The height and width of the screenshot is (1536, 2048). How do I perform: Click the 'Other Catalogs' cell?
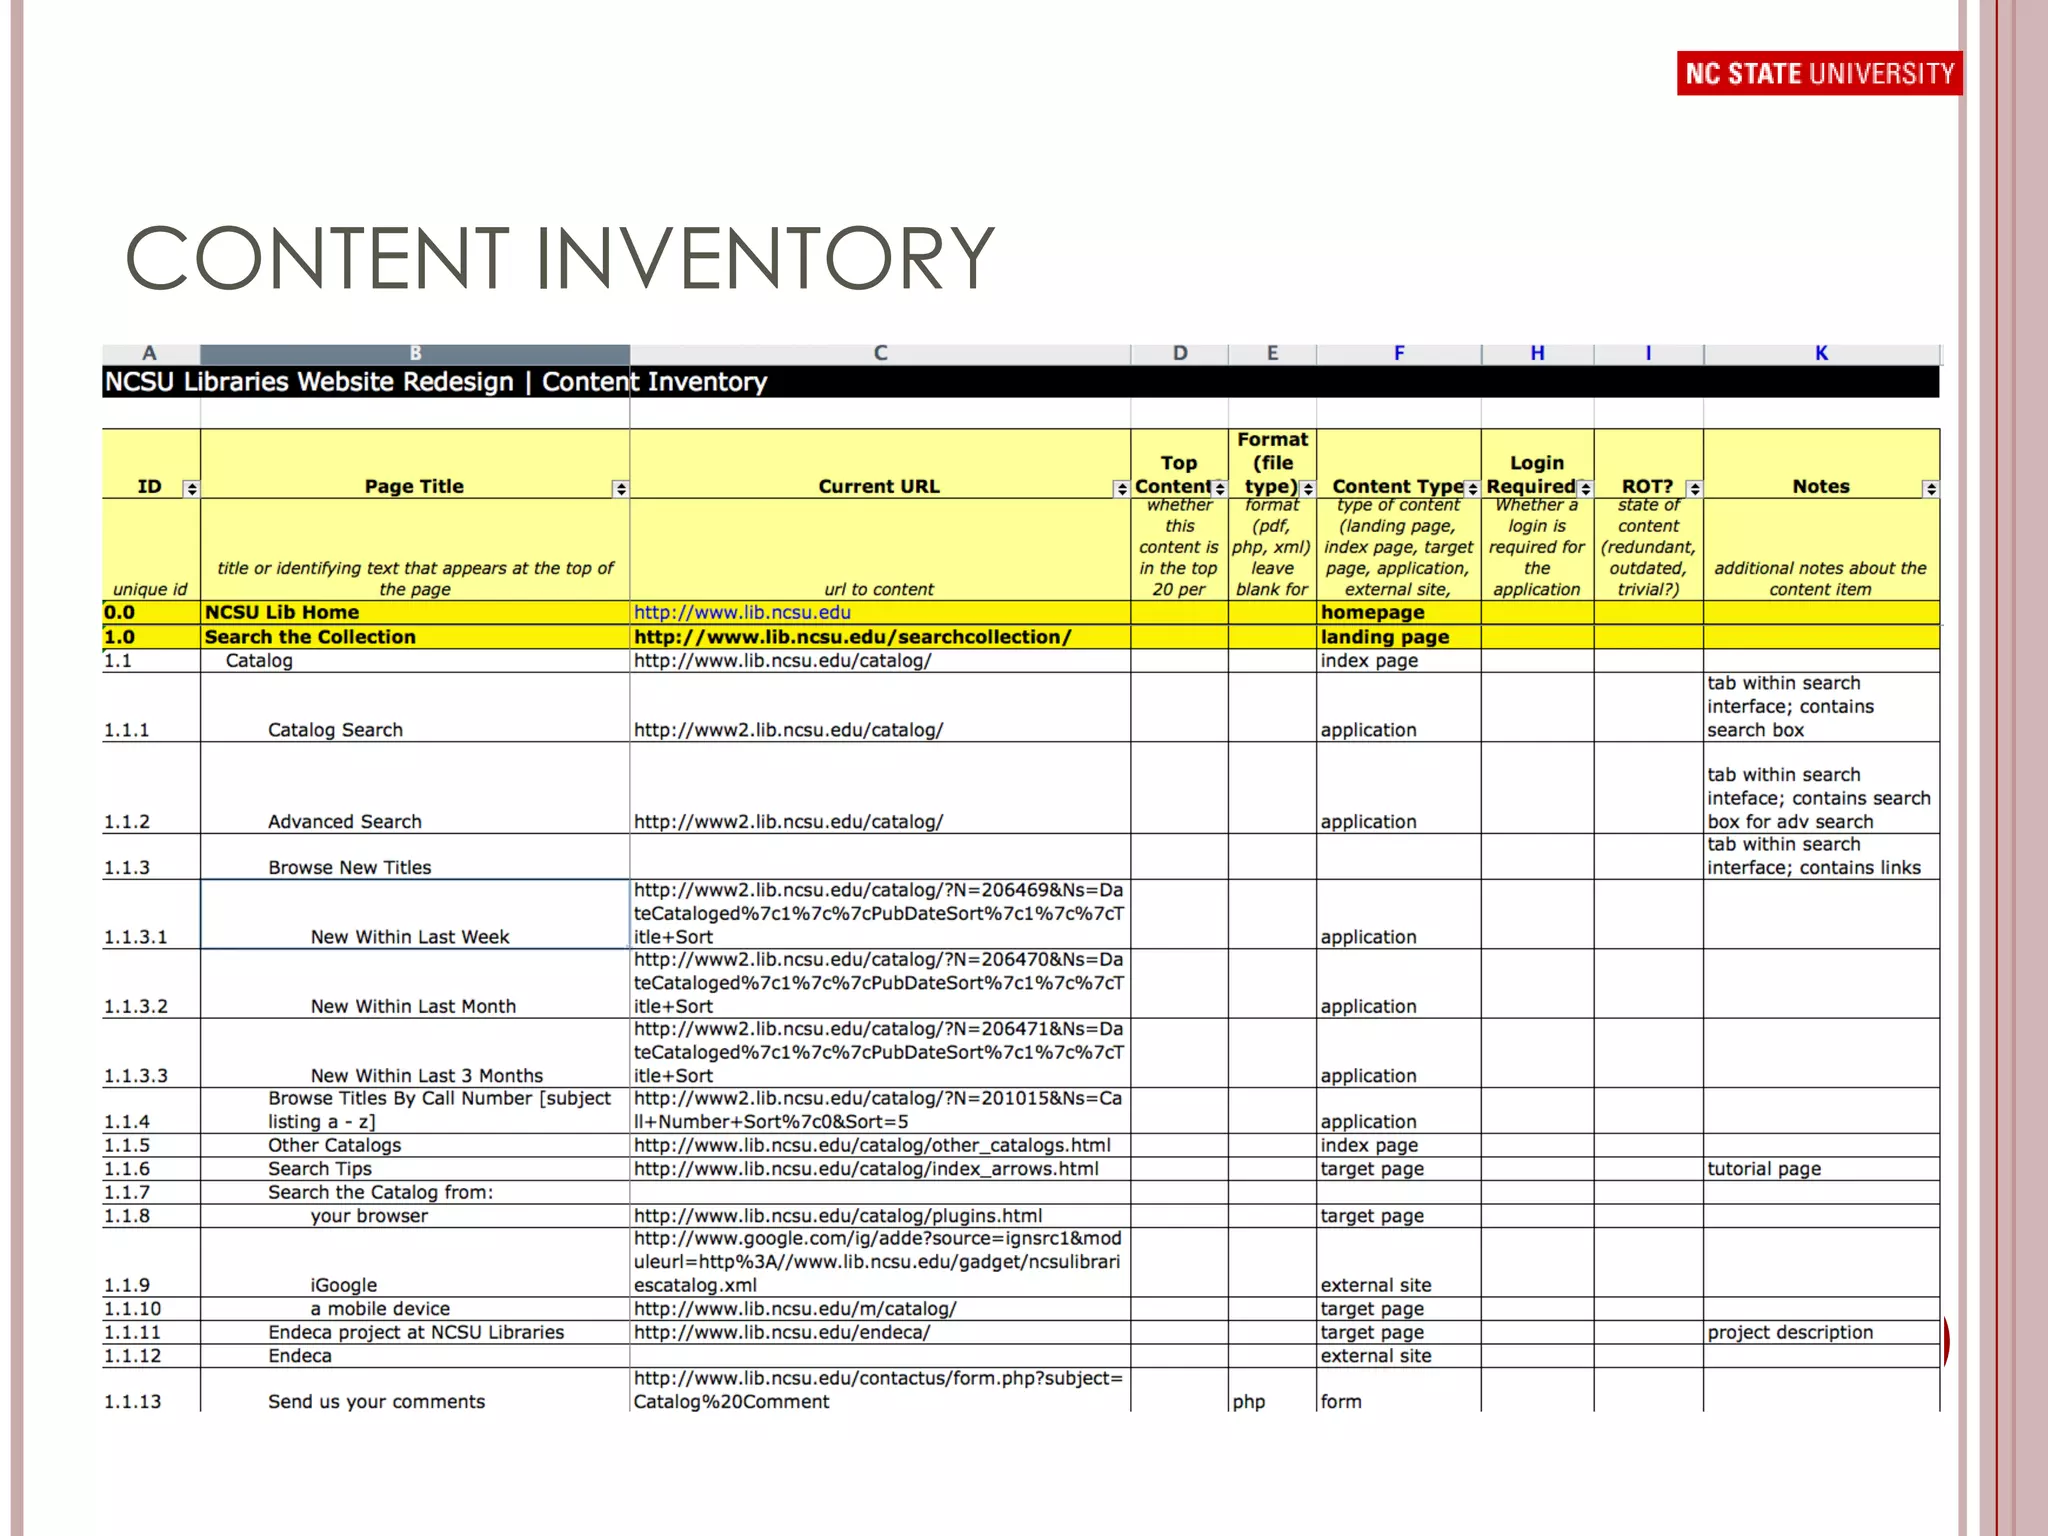(x=415, y=1145)
